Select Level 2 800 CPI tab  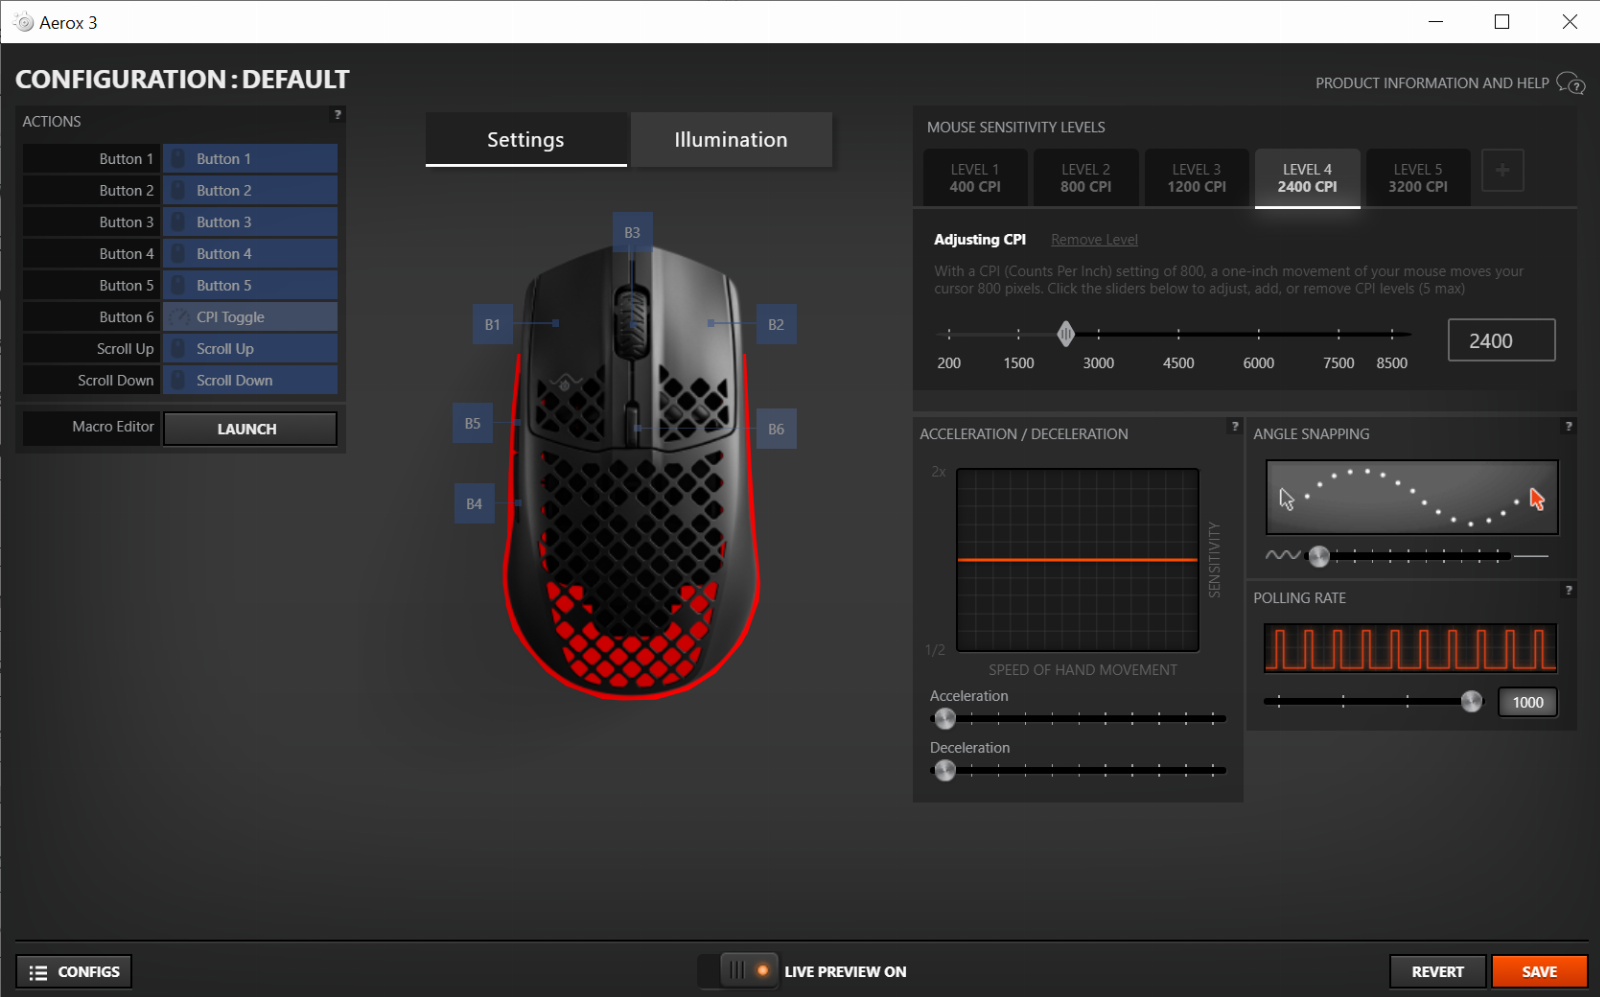[1086, 178]
